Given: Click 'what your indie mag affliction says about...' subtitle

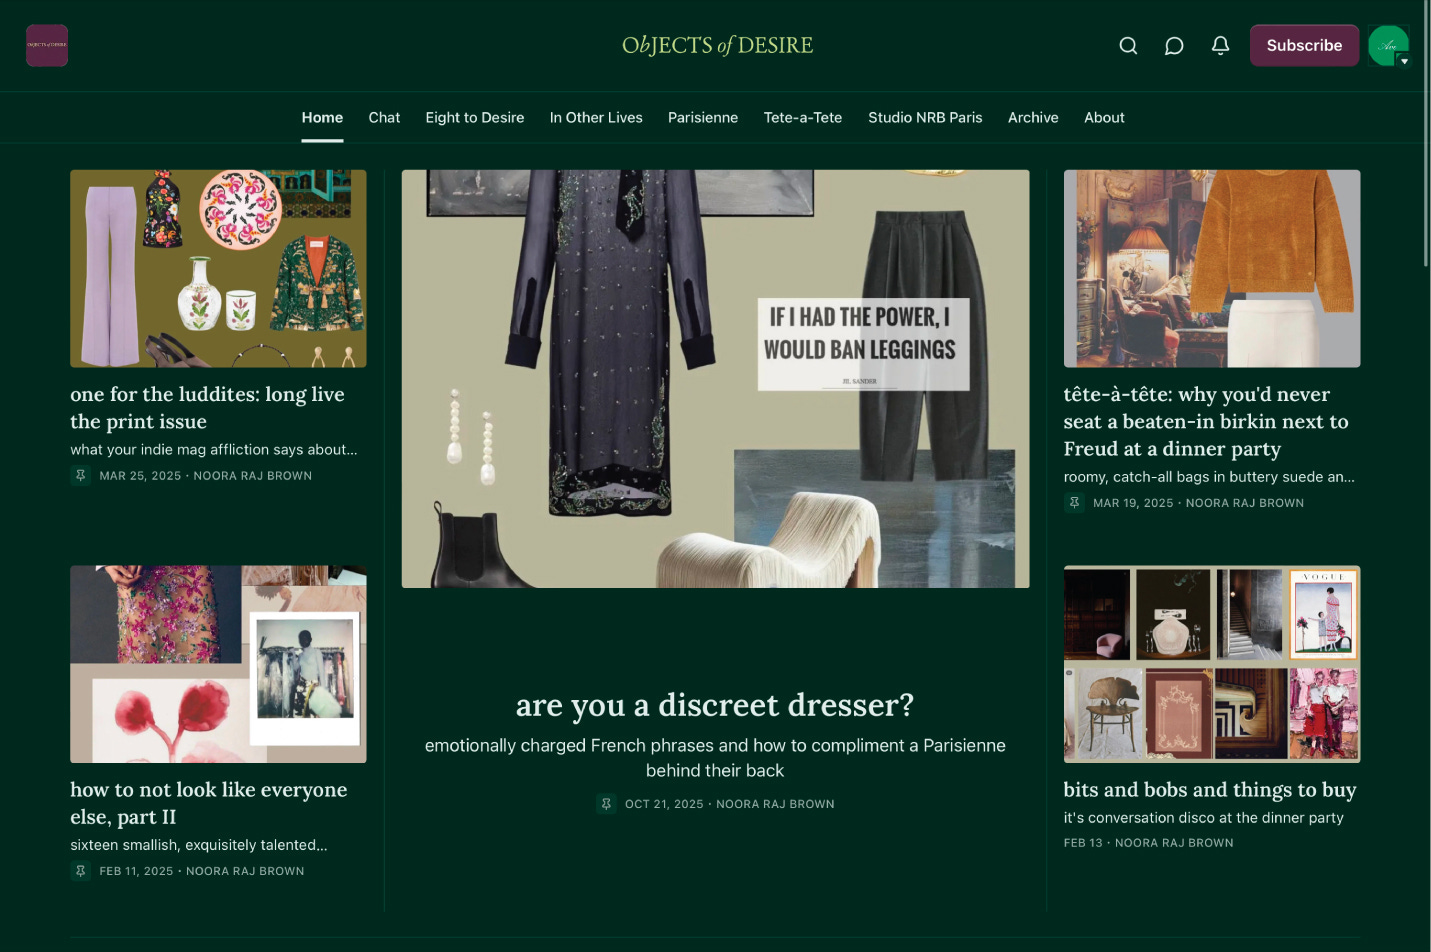Looking at the screenshot, I should [214, 450].
